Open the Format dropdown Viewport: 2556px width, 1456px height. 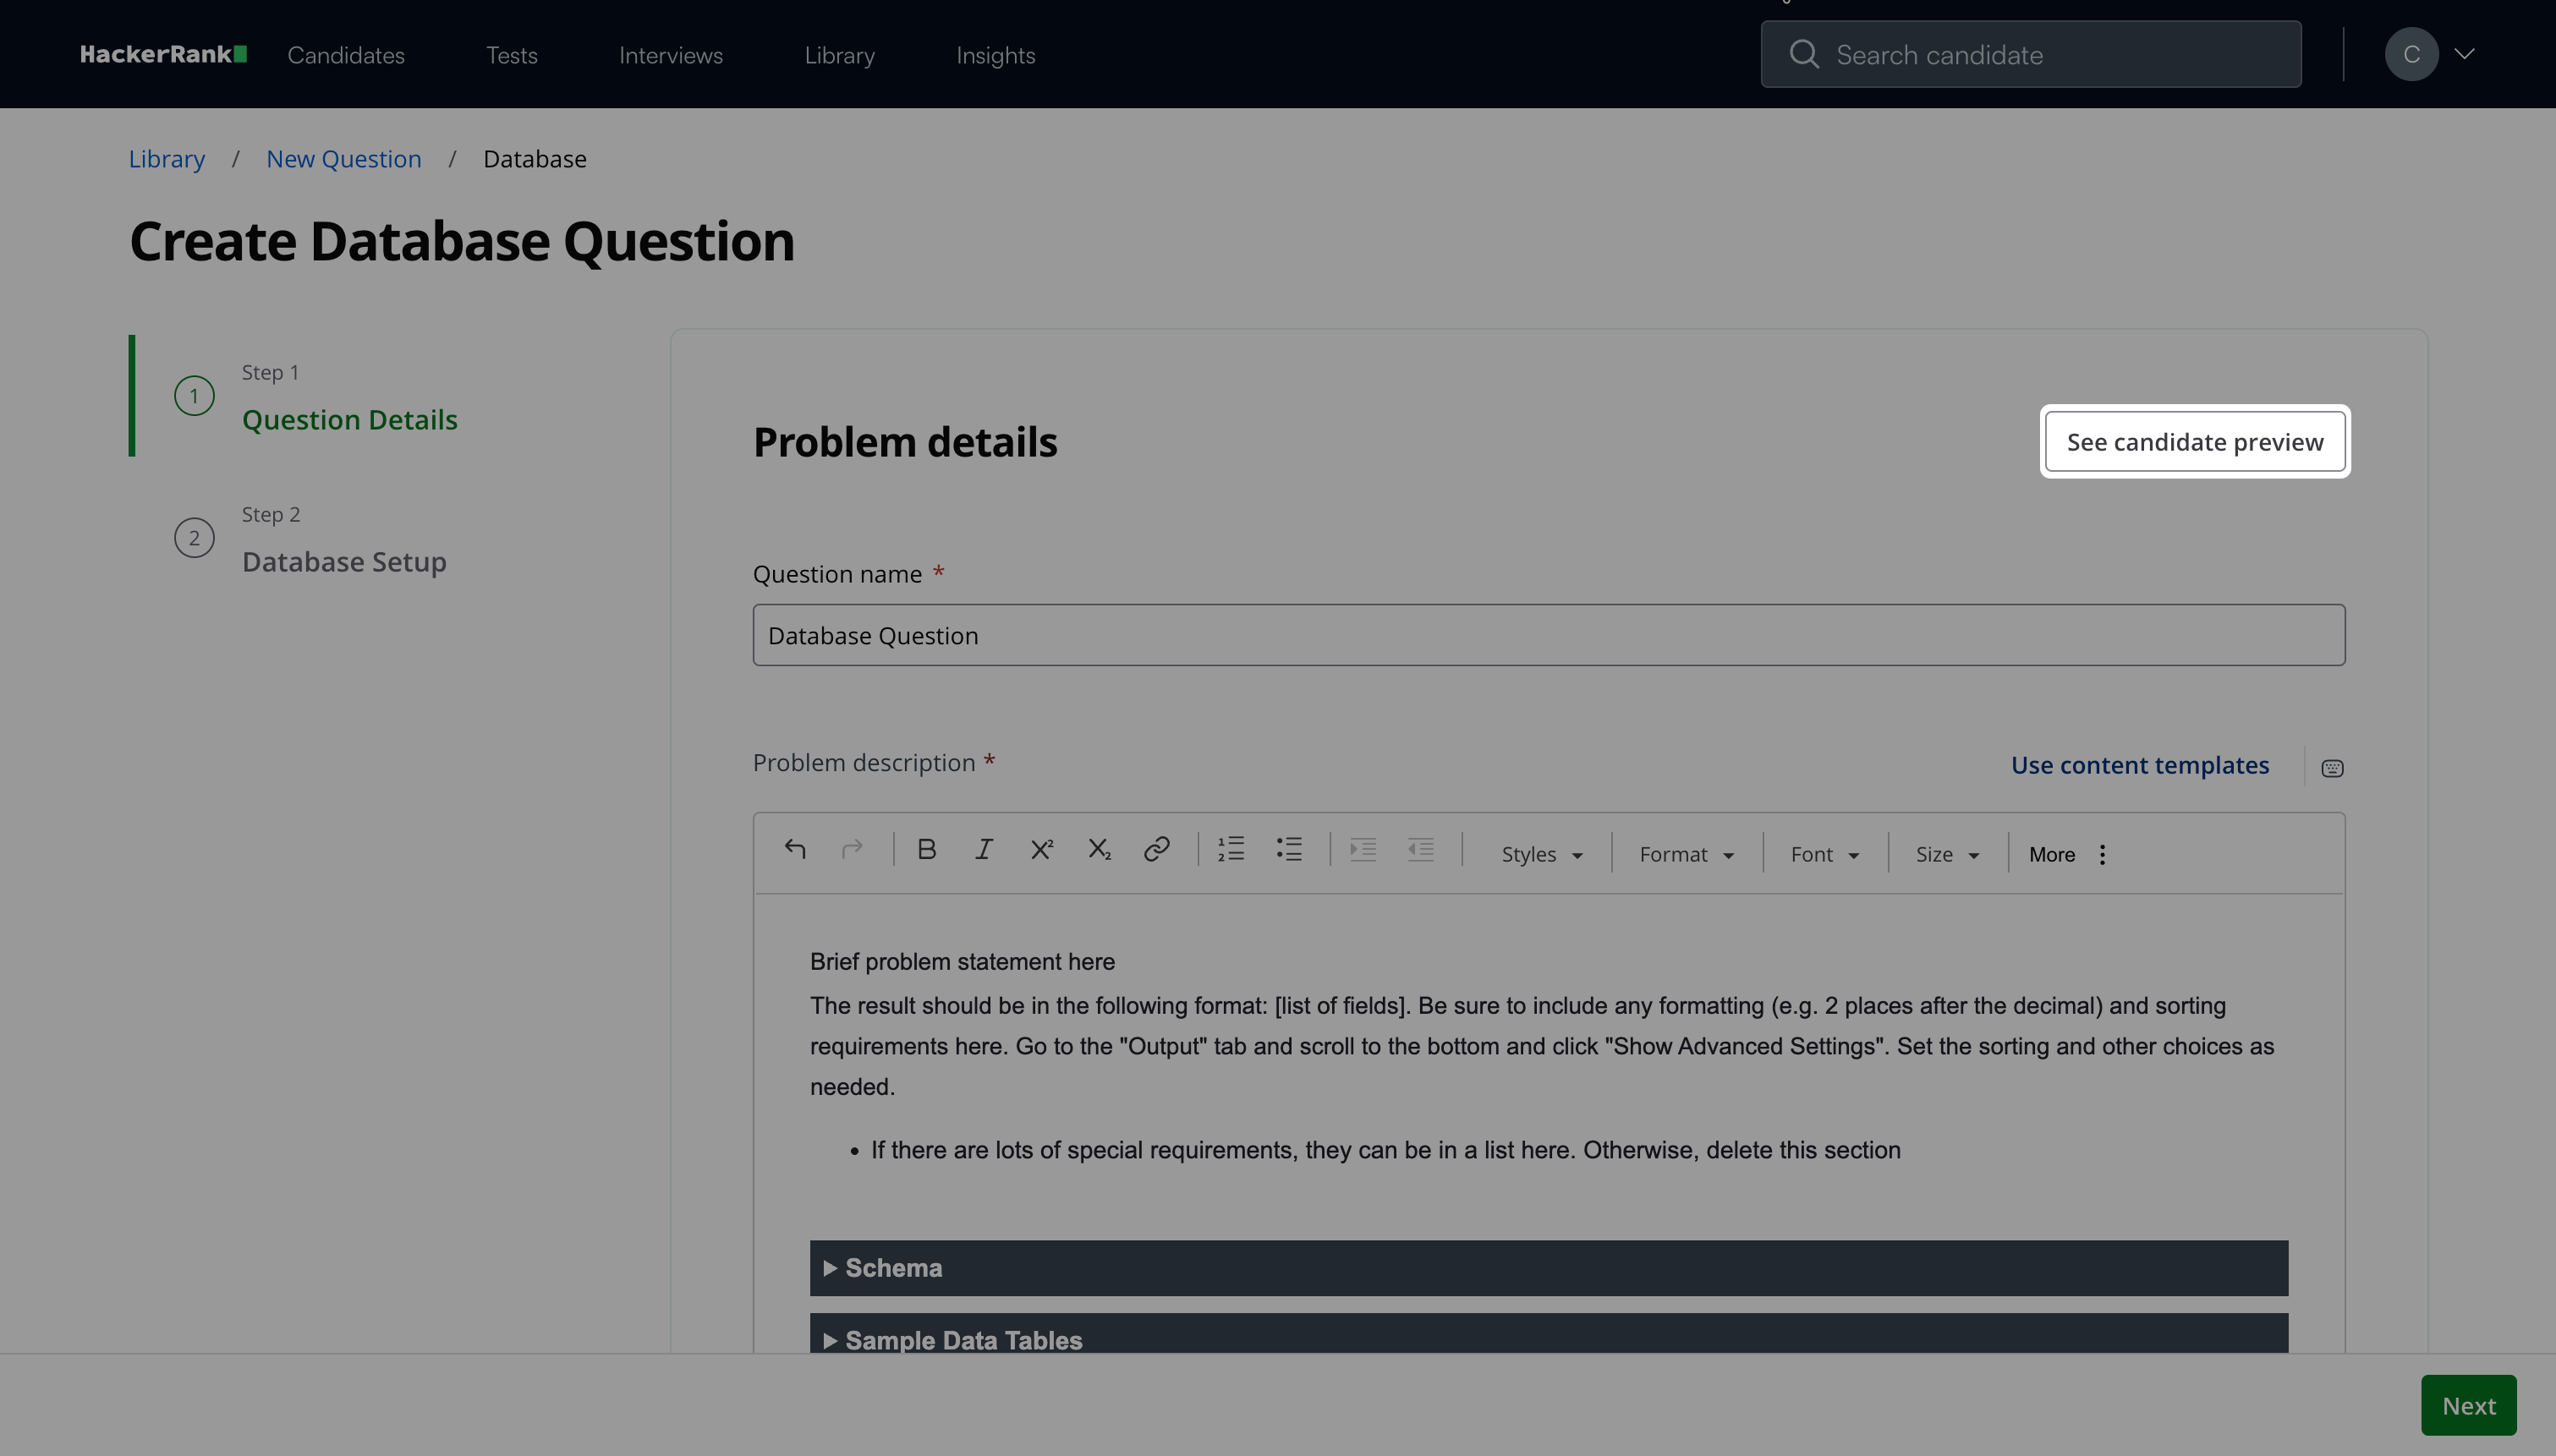(1686, 854)
